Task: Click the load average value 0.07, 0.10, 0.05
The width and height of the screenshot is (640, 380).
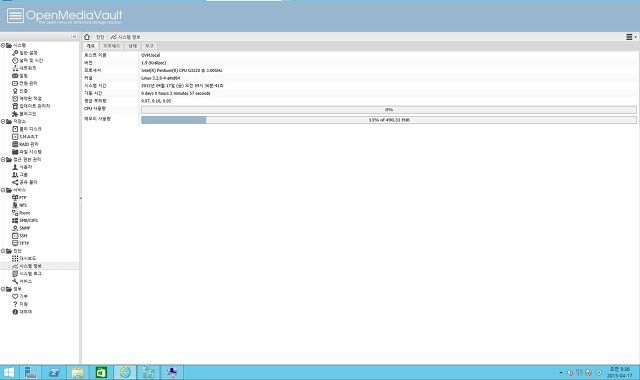Action: [156, 101]
